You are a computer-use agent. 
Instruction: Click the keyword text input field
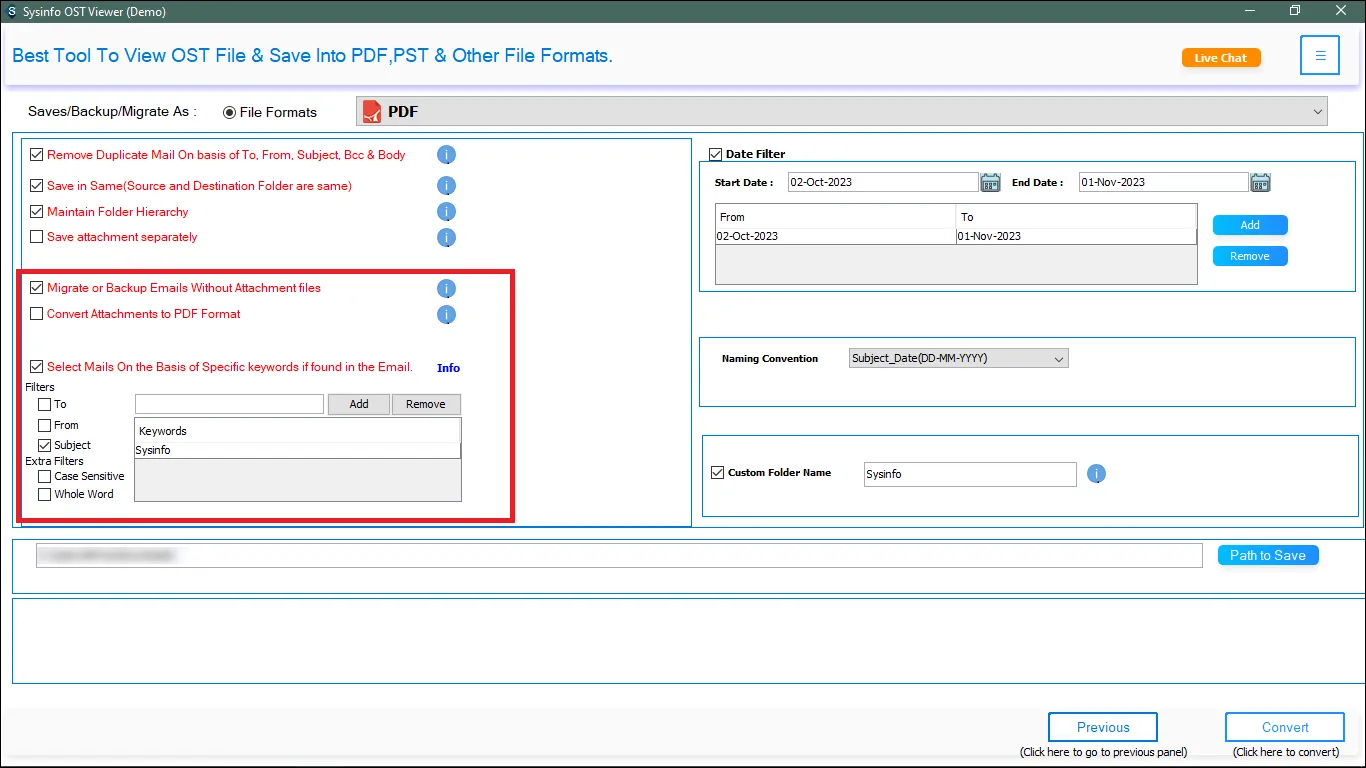(x=229, y=404)
